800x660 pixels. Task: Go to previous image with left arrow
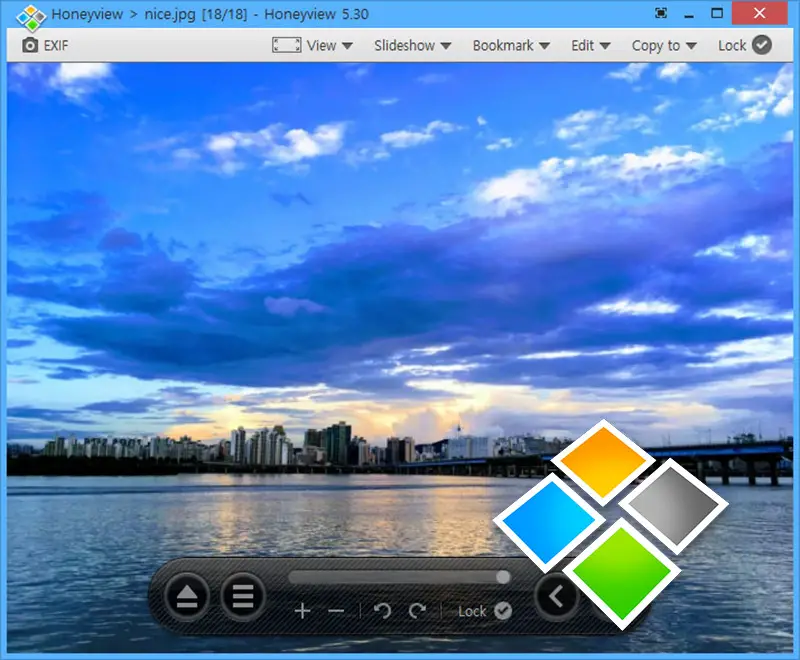pyautogui.click(x=556, y=596)
